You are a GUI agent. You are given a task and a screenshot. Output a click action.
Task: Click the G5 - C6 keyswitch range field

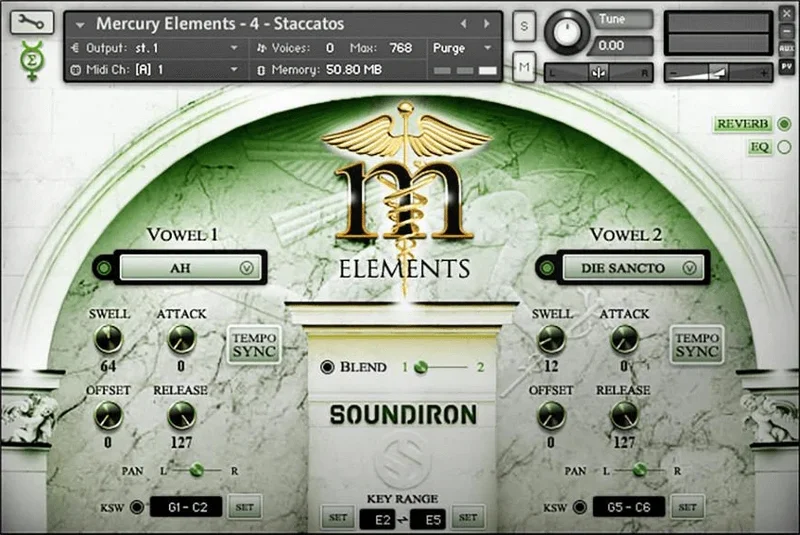(x=629, y=507)
